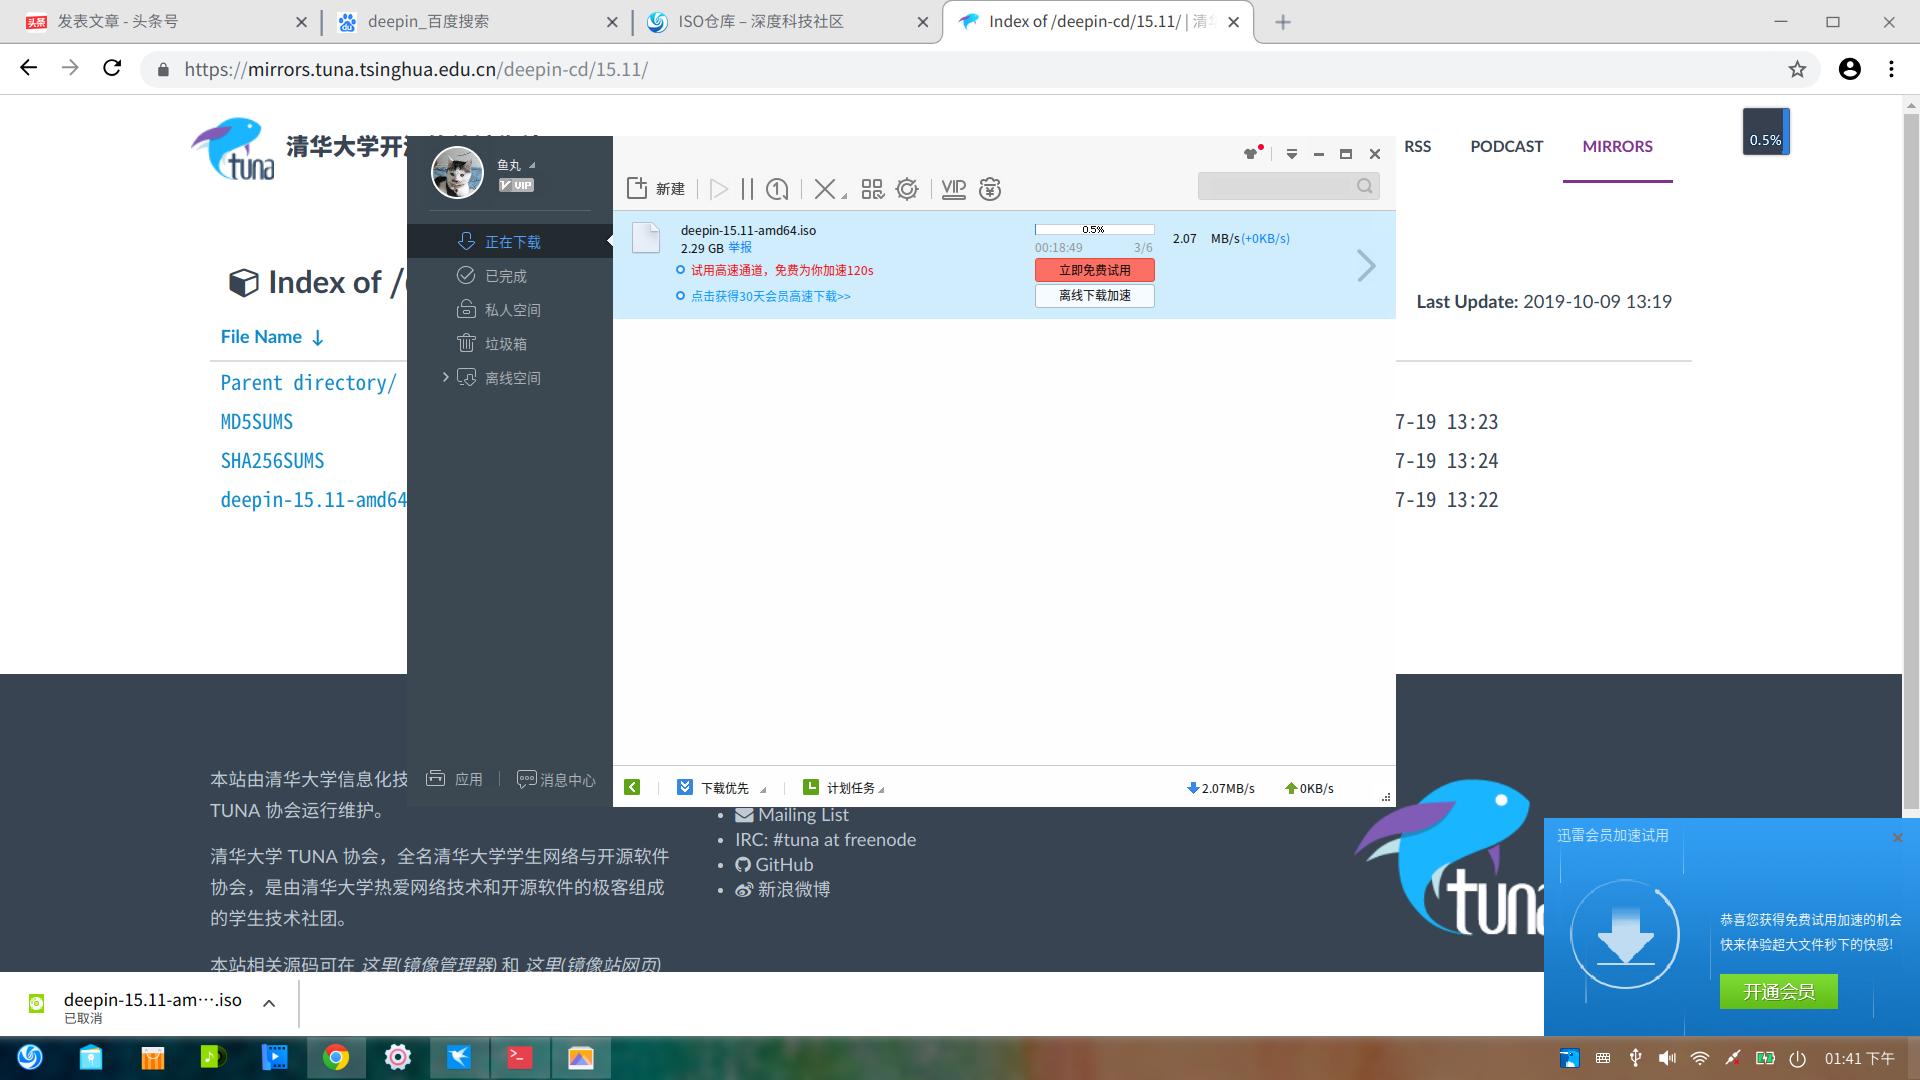Open 消息中心 message center icon
Image resolution: width=1920 pixels, height=1080 pixels.
click(556, 779)
